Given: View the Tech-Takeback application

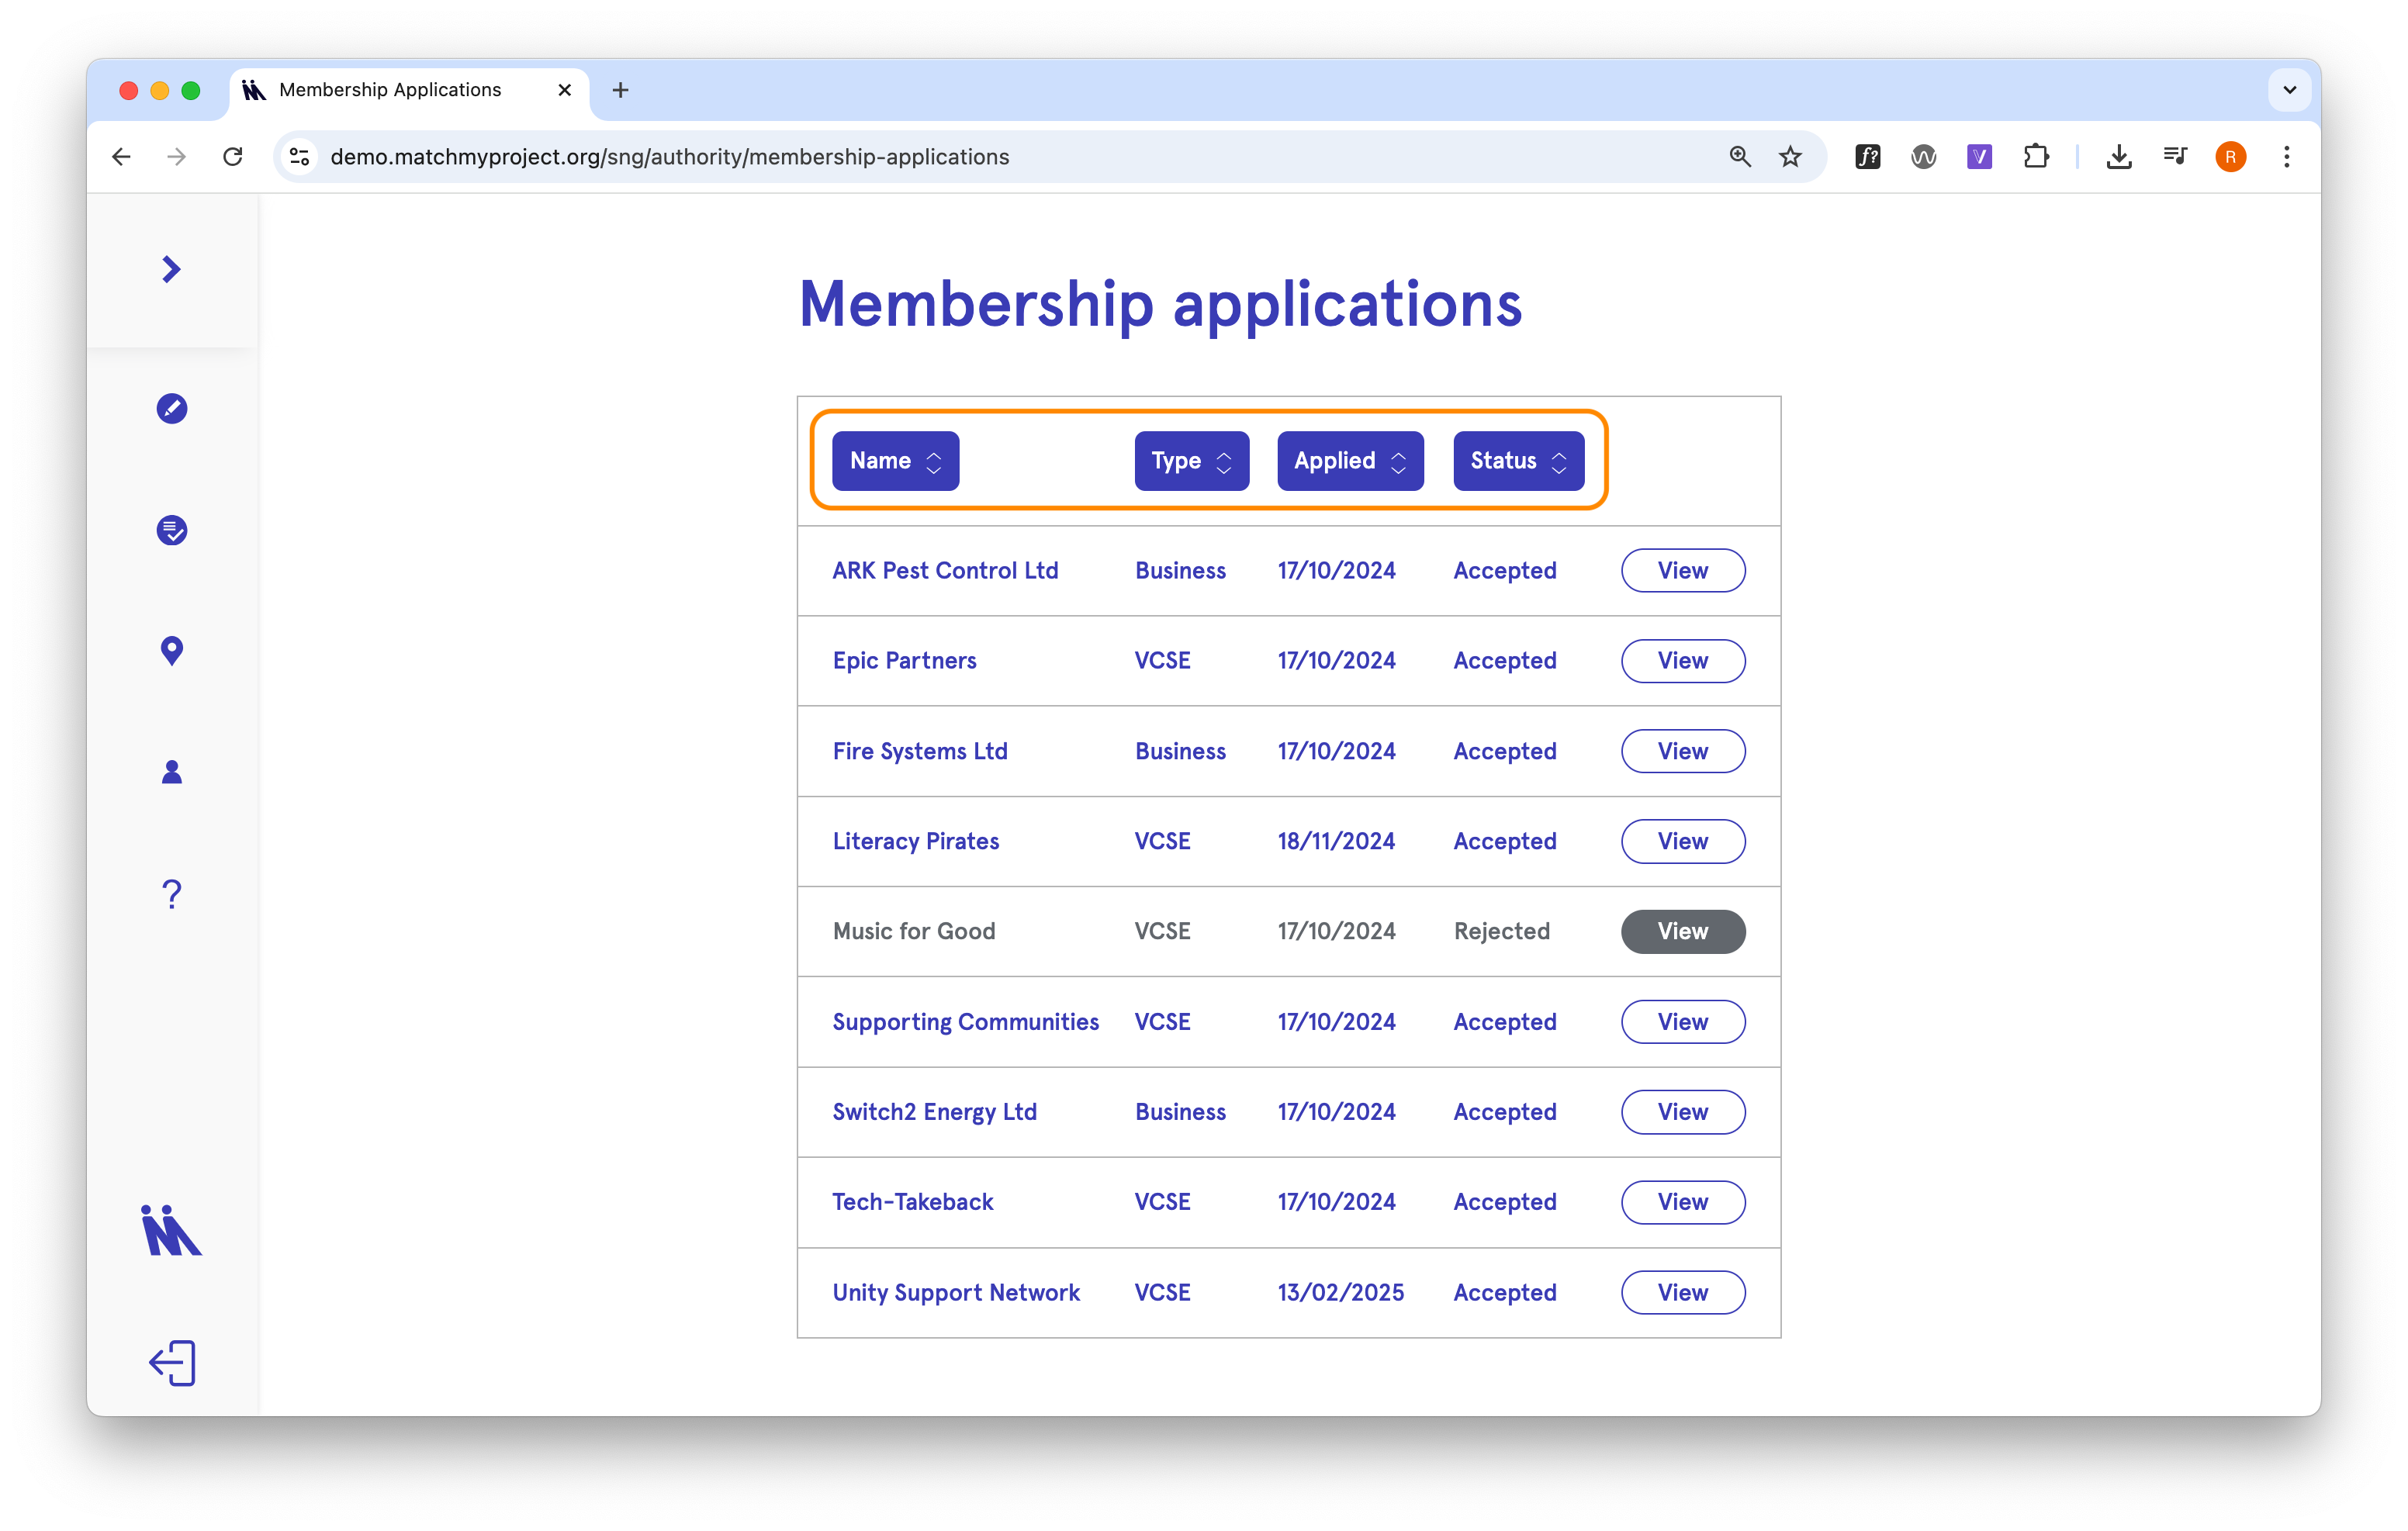Looking at the screenshot, I should click(1683, 1202).
